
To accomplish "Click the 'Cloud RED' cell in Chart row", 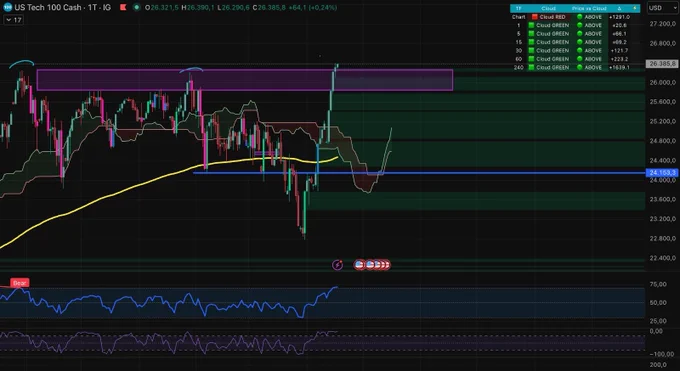I will [x=549, y=17].
